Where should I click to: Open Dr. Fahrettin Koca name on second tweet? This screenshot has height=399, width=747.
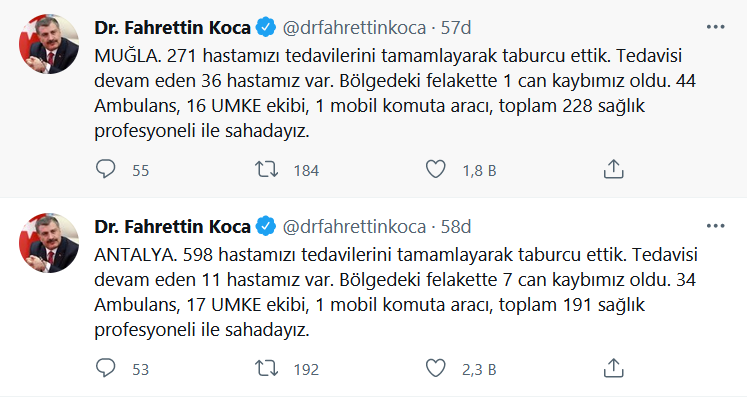coord(172,227)
